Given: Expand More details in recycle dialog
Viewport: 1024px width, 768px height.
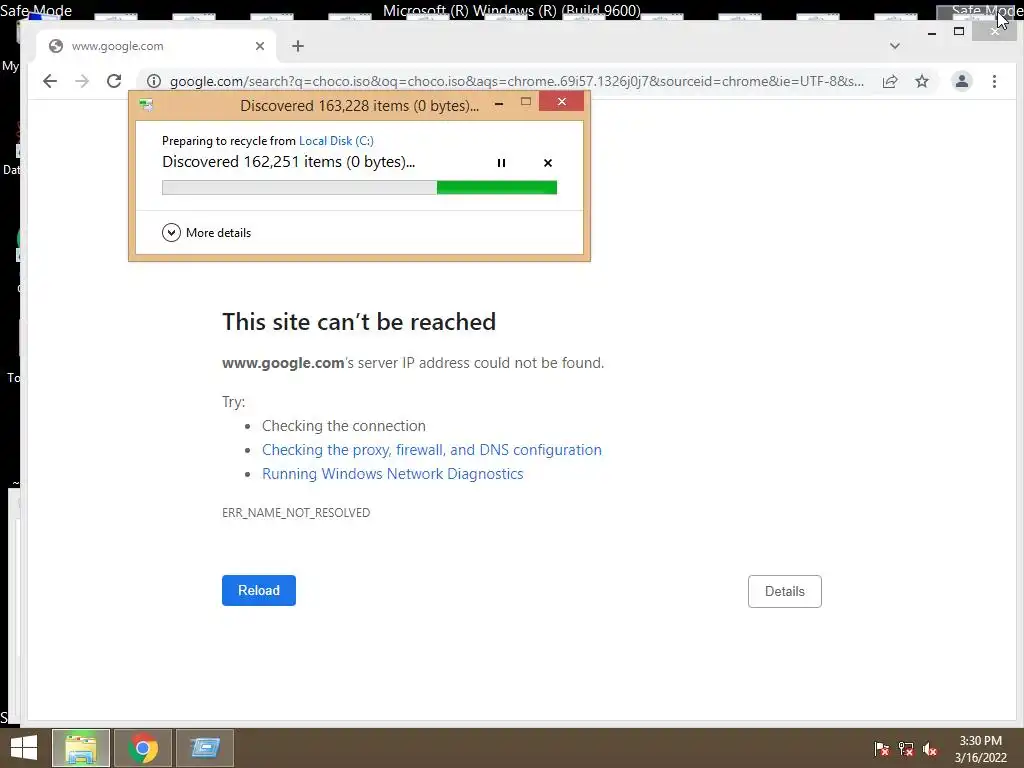Looking at the screenshot, I should (x=206, y=232).
